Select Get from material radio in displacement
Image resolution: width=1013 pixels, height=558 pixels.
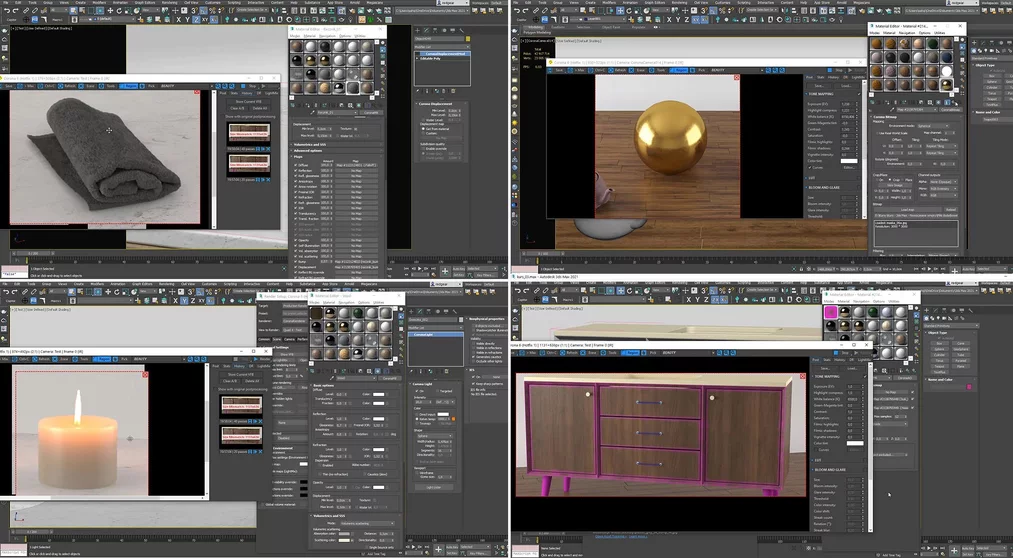coord(423,129)
